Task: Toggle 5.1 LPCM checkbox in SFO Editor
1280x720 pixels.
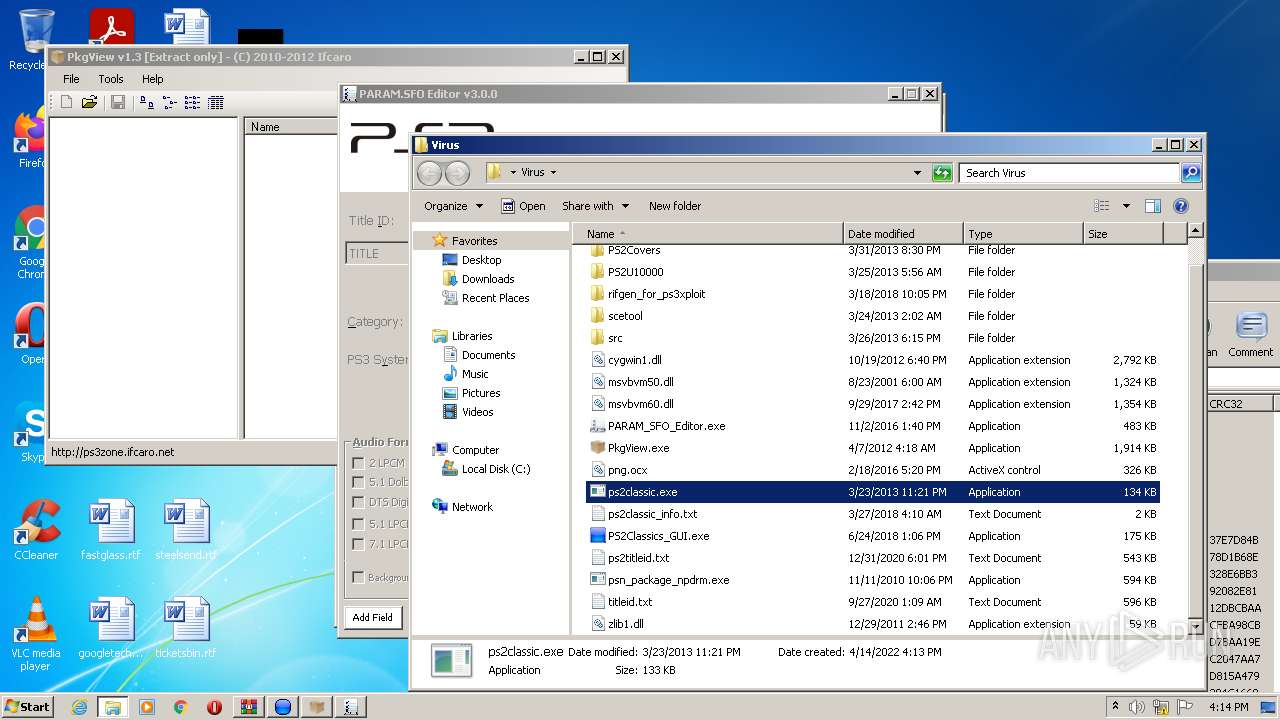Action: point(358,524)
